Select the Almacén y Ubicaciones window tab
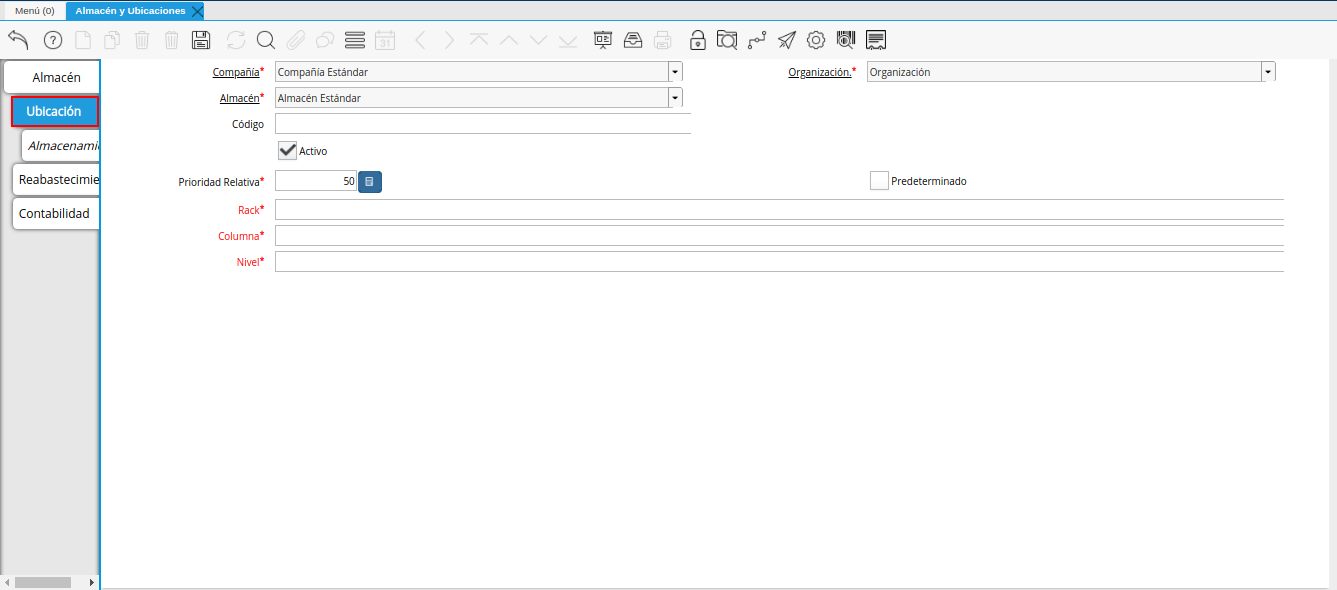1337x590 pixels. point(130,10)
